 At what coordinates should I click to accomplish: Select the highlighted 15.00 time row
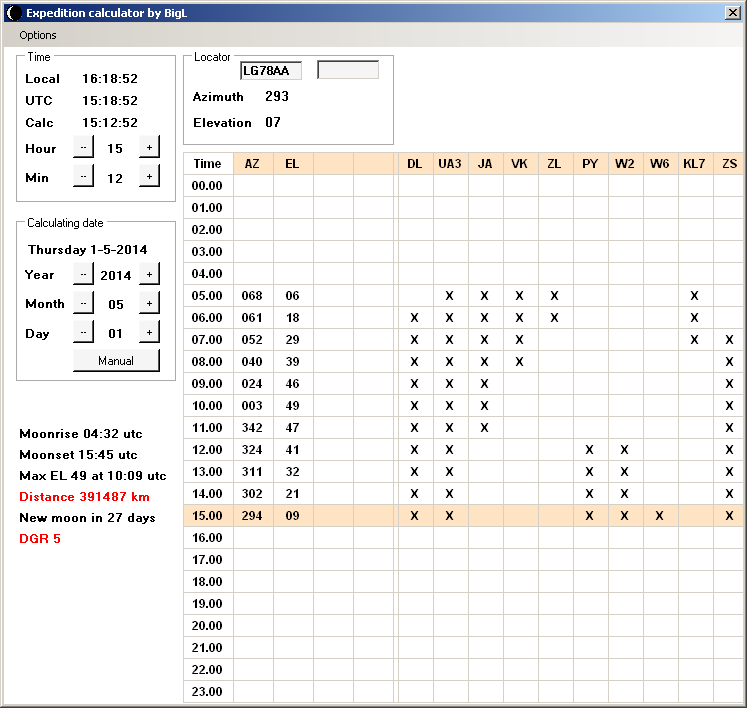click(x=207, y=516)
